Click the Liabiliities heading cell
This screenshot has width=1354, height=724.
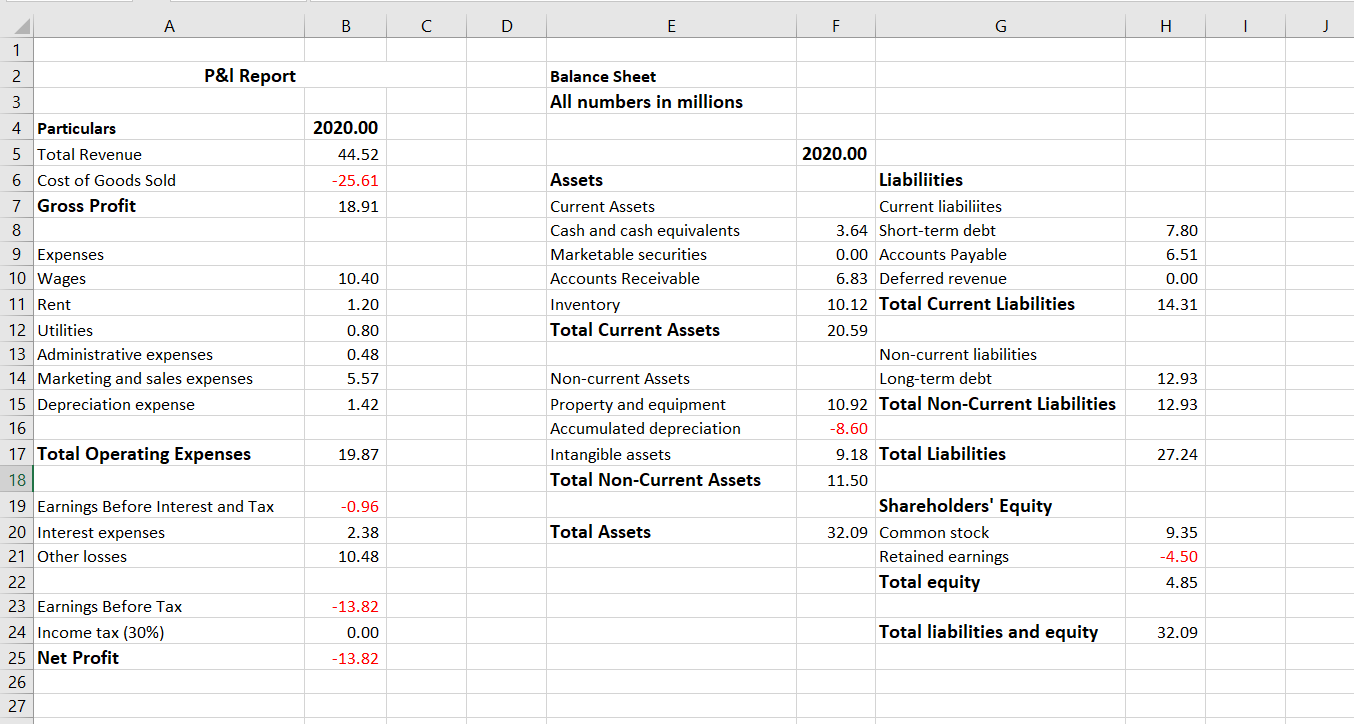pyautogui.click(x=1000, y=180)
